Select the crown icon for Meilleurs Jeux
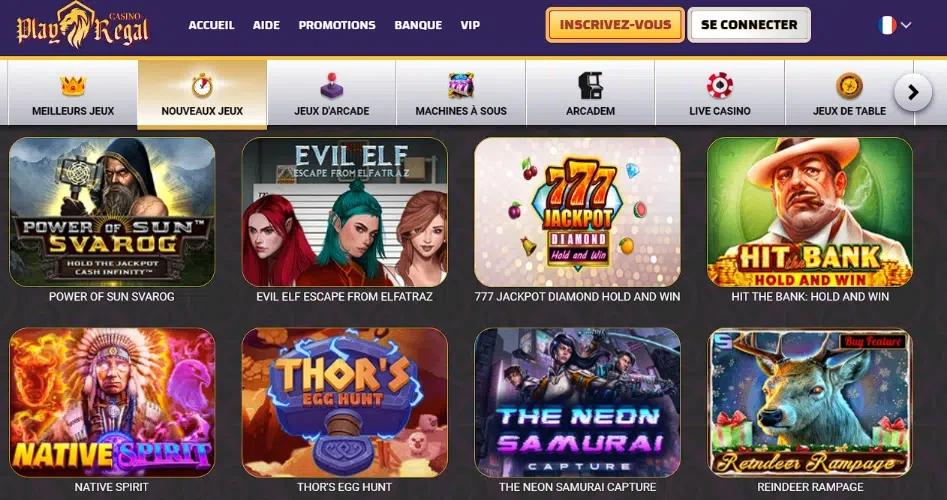This screenshot has height=500, width=947. click(73, 86)
